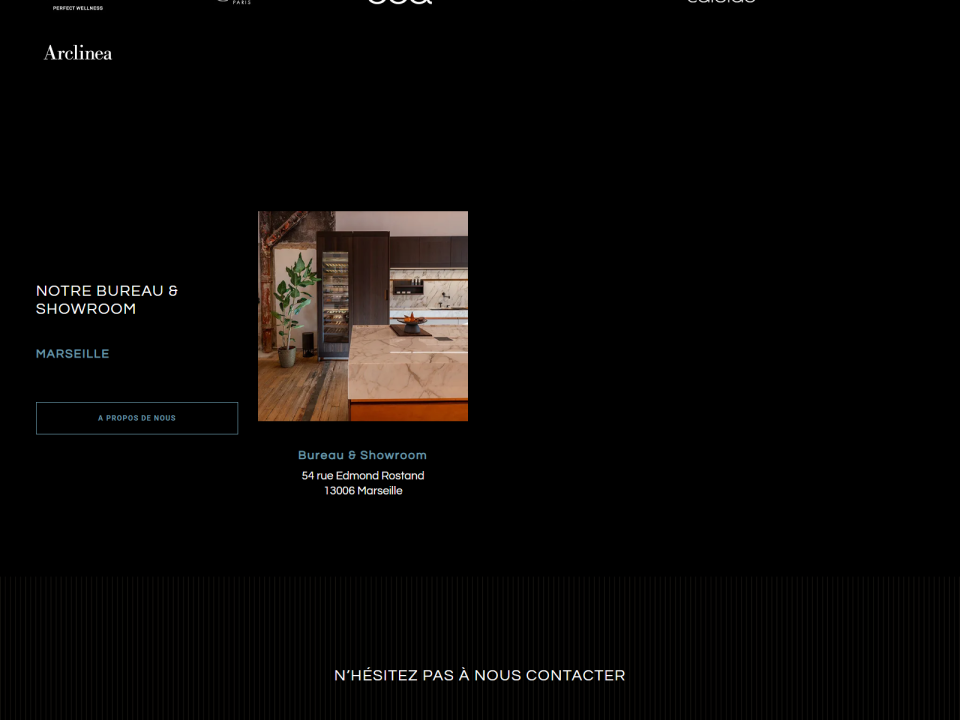
Task: Click the Perfect Wellness partner logo
Action: tap(78, 7)
